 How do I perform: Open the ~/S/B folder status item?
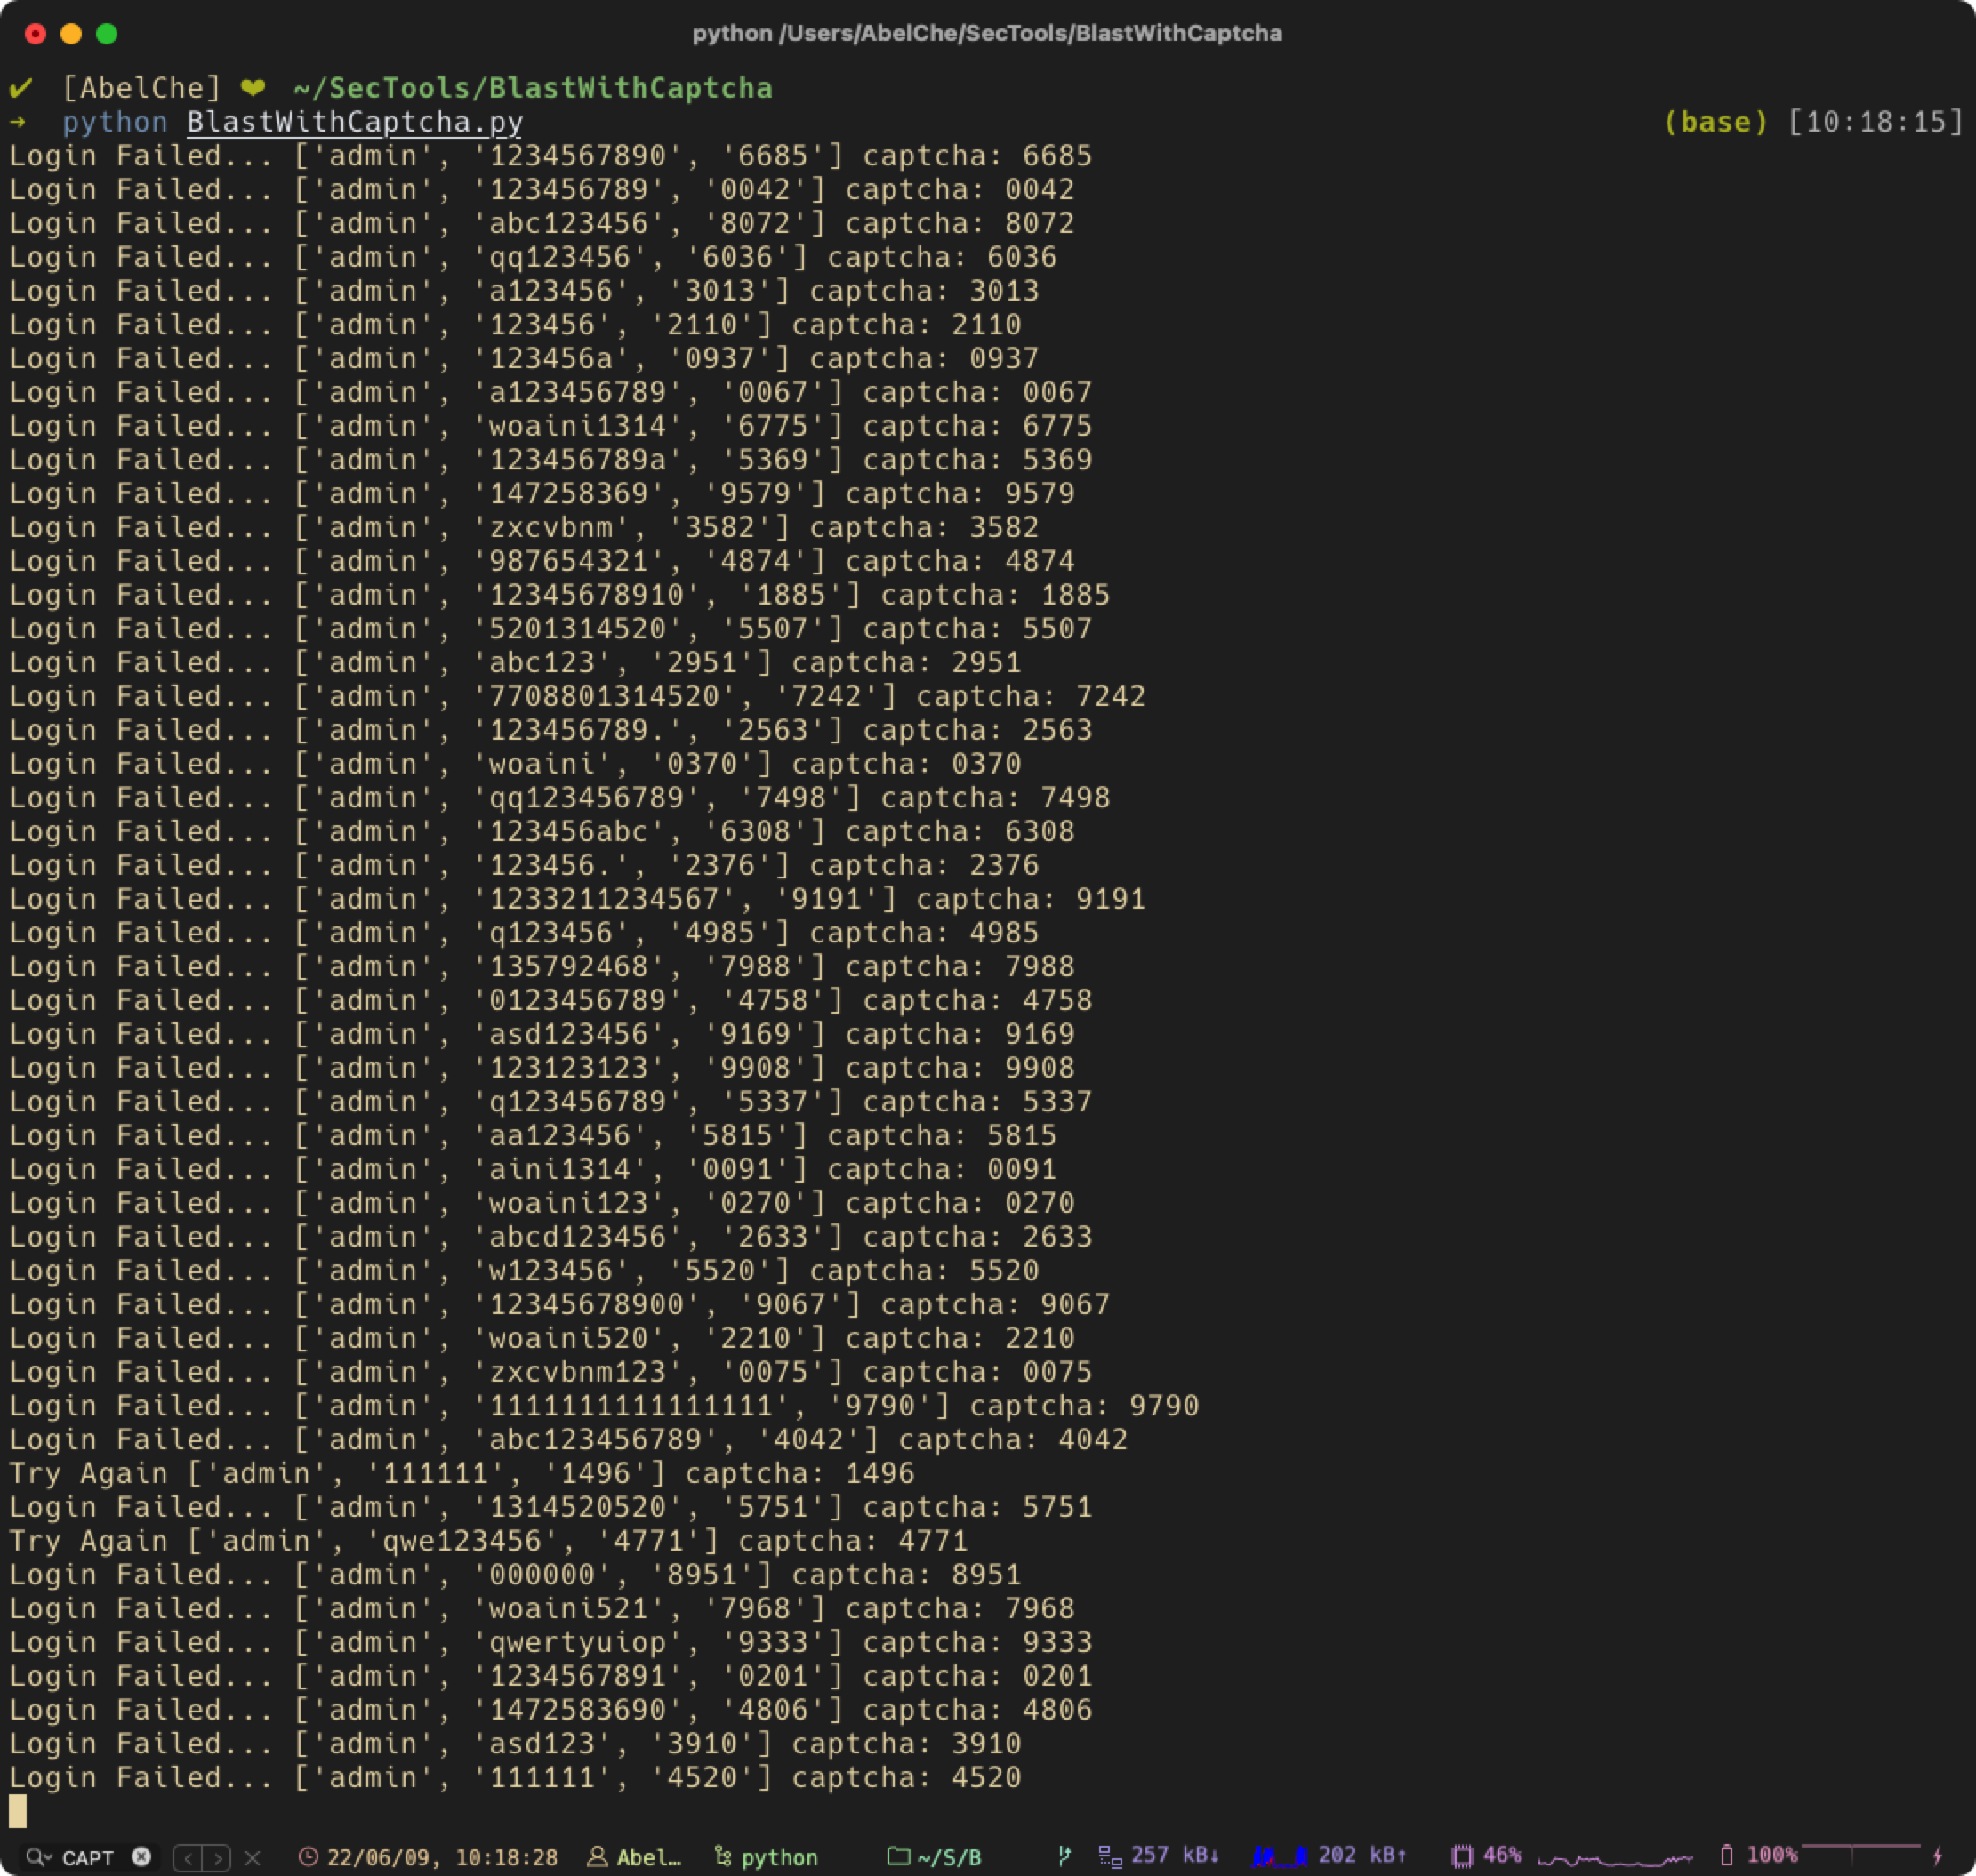(934, 1858)
